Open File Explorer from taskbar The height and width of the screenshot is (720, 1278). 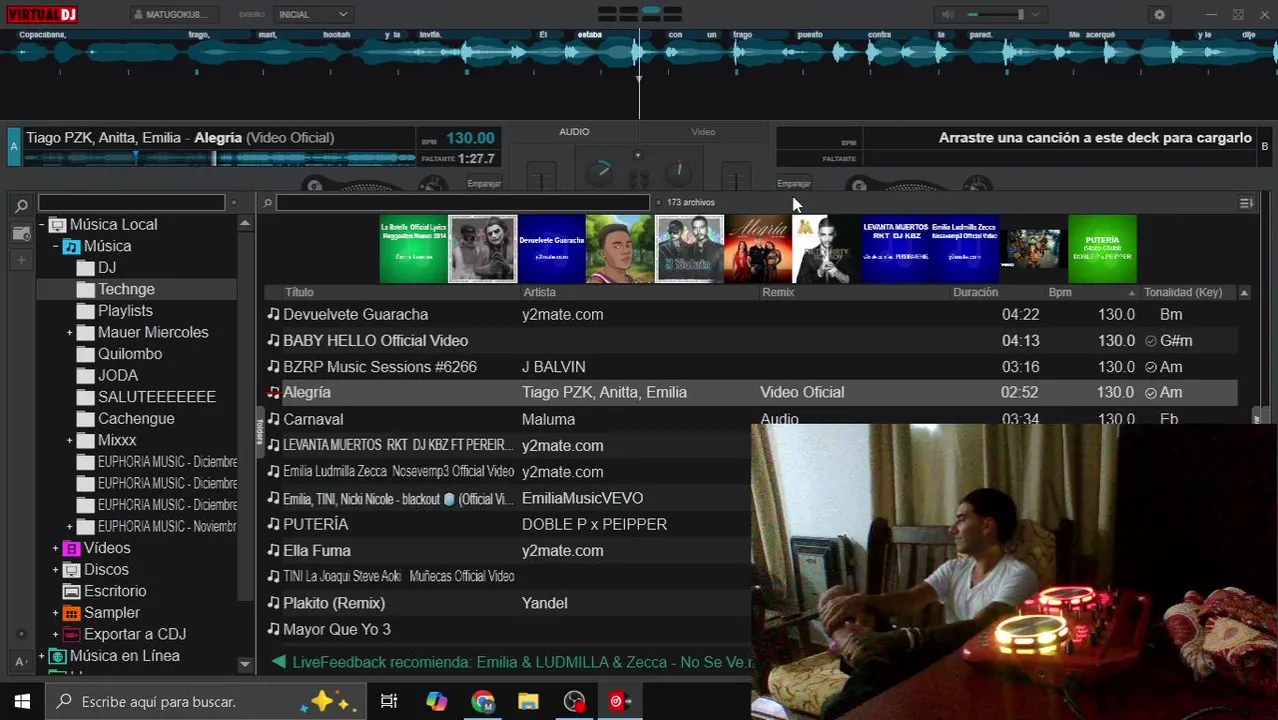coord(528,702)
